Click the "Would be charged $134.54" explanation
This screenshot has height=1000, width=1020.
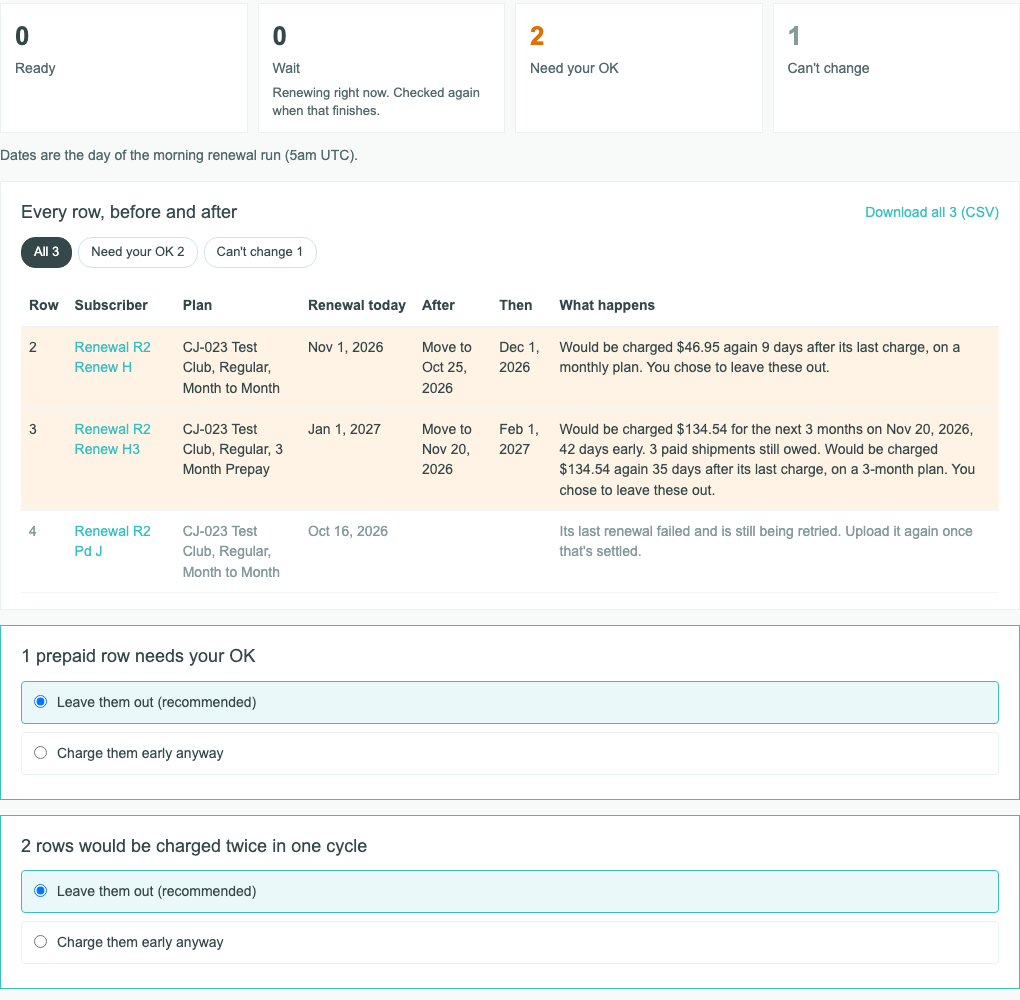[768, 460]
